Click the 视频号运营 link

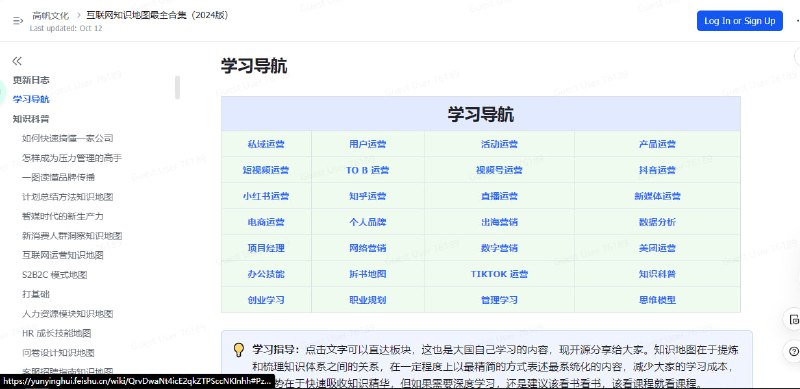tap(499, 170)
